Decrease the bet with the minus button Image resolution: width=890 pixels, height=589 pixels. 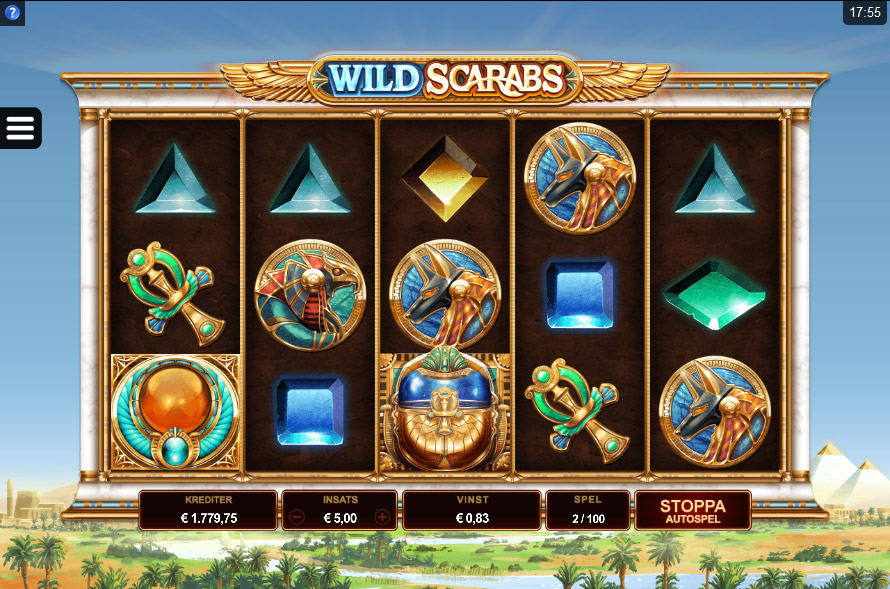297,517
